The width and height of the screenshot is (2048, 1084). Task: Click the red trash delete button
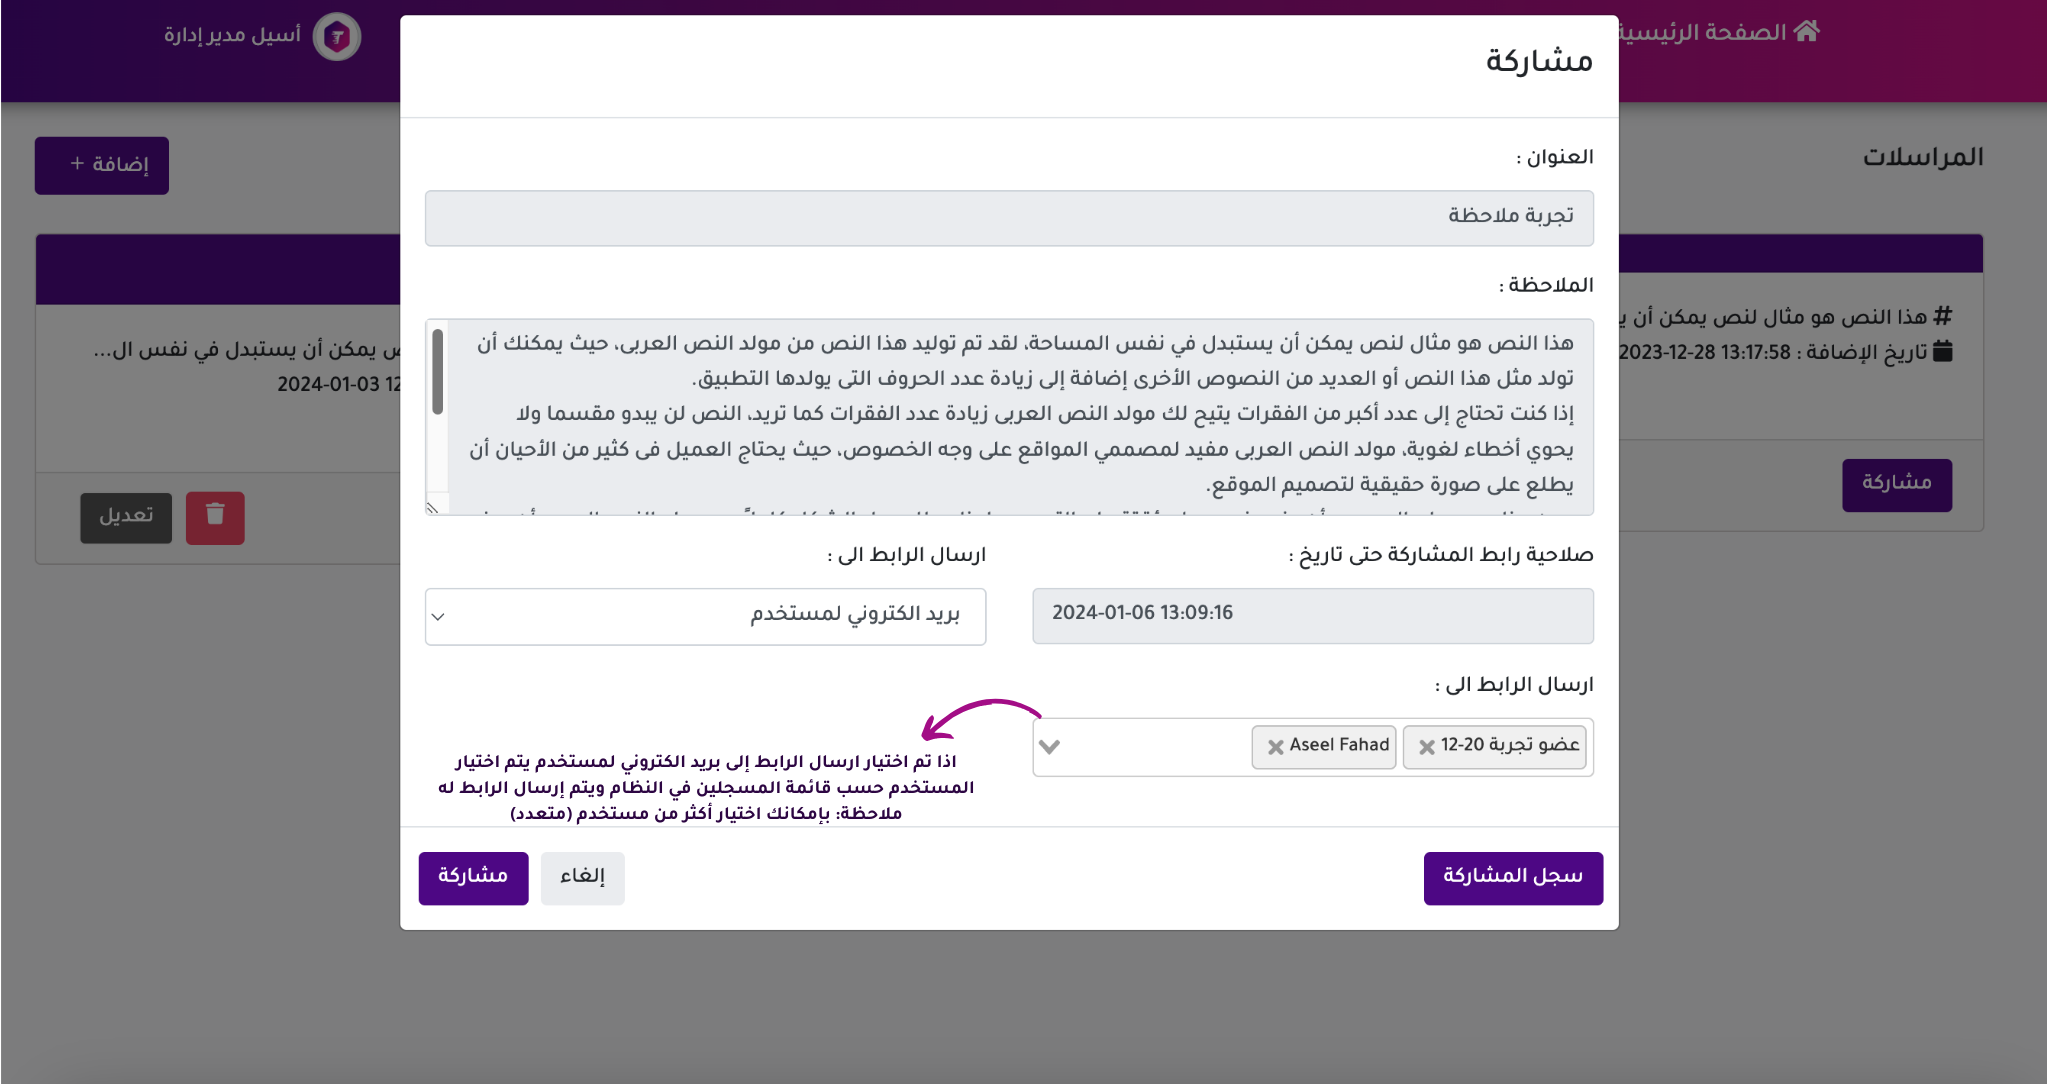point(215,517)
